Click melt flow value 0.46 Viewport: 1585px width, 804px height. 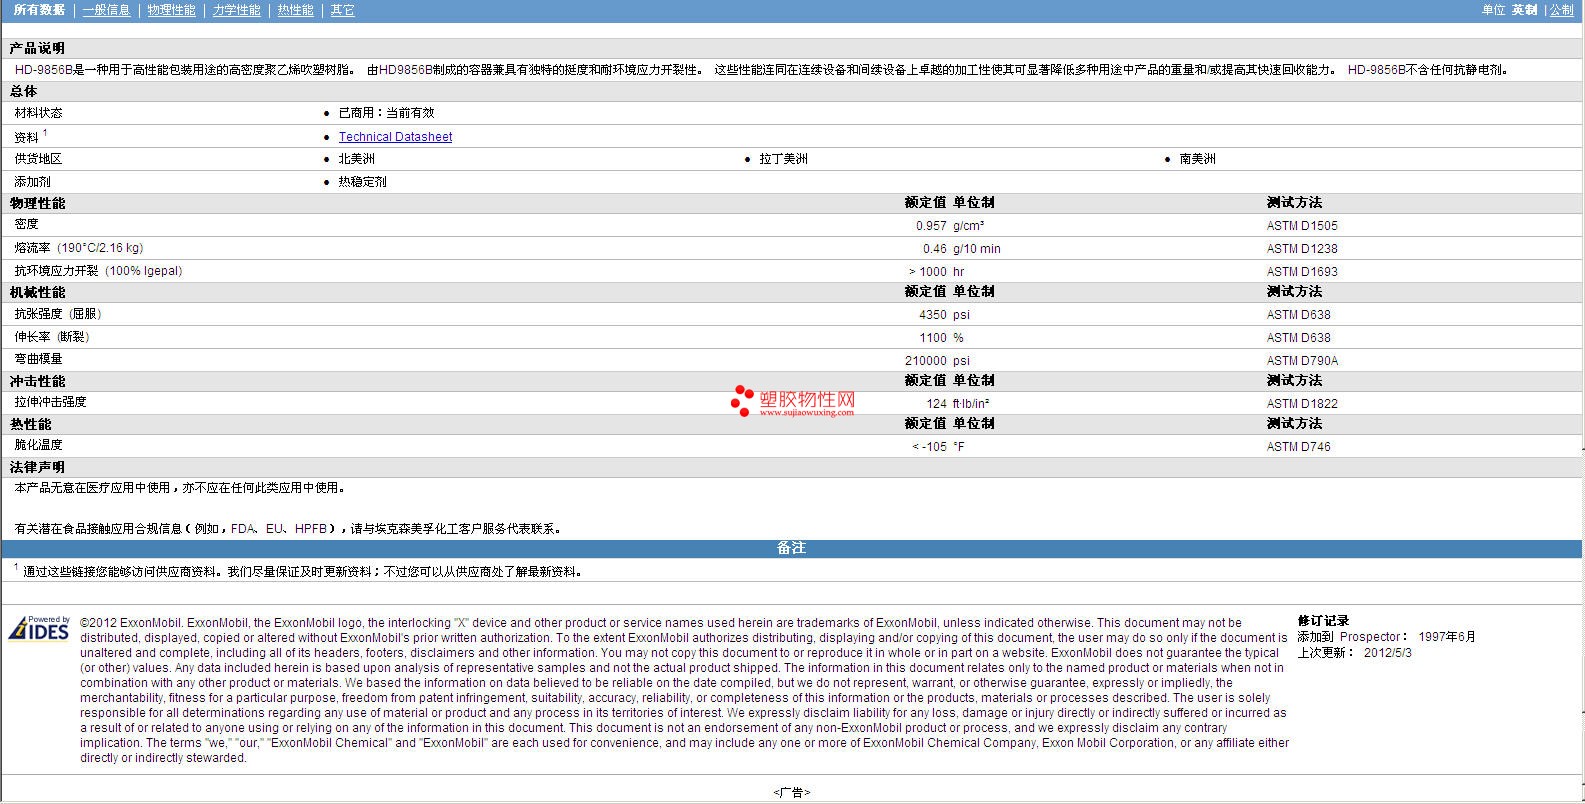tap(934, 249)
